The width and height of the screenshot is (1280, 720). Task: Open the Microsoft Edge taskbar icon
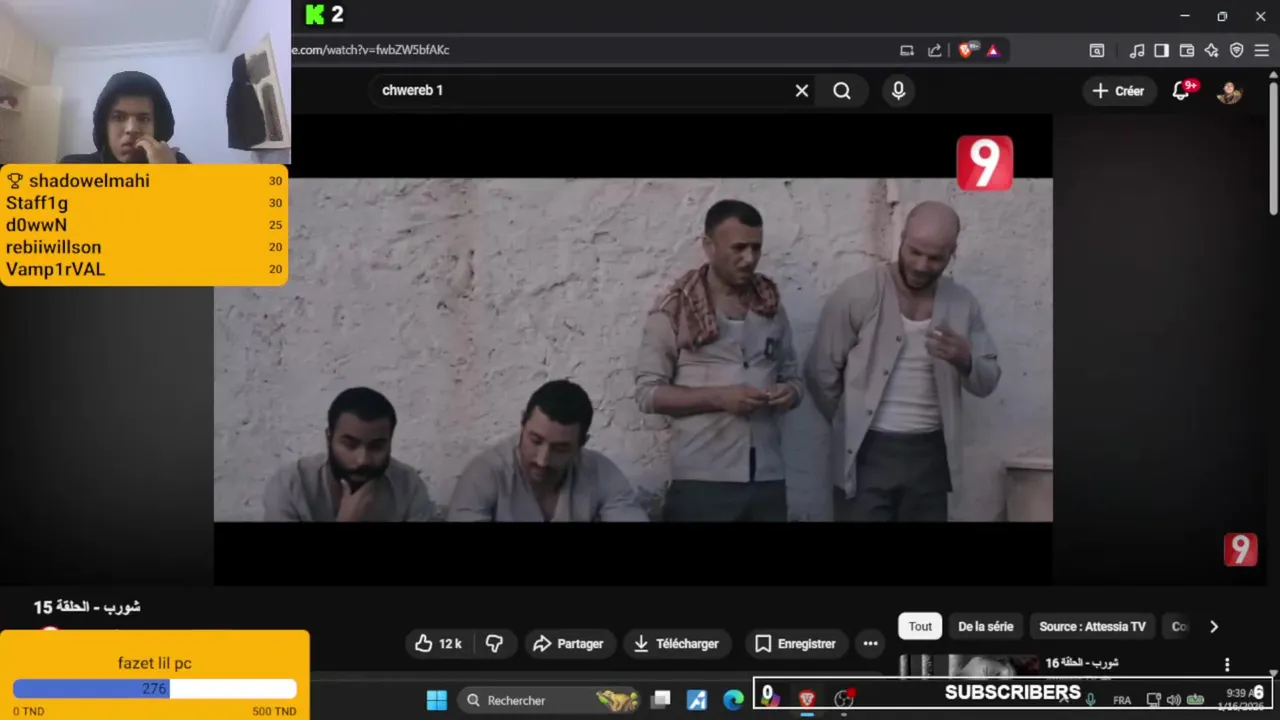click(734, 700)
